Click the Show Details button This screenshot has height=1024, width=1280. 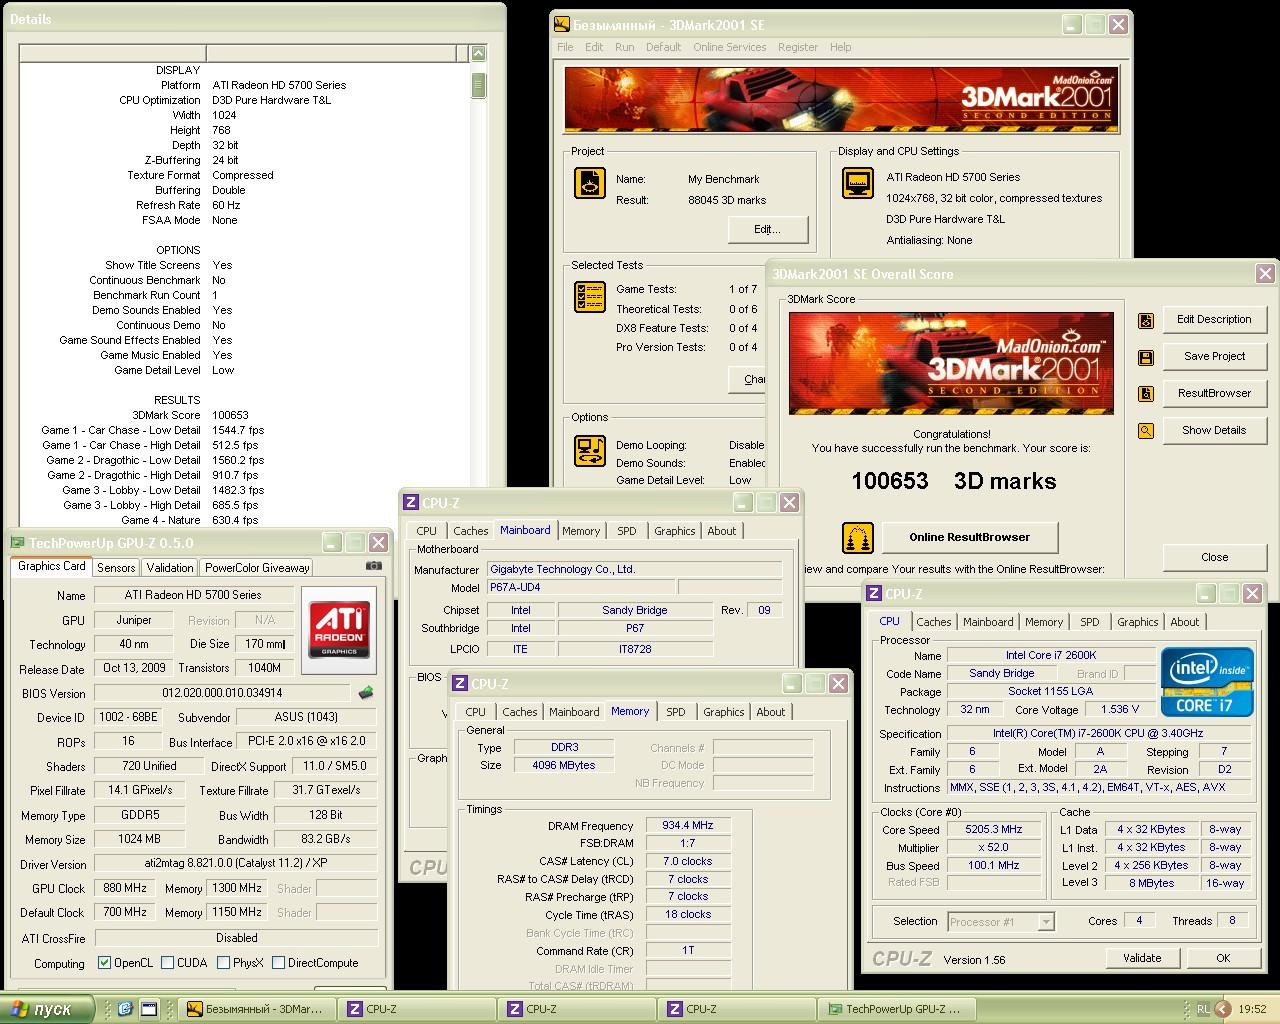click(1214, 431)
